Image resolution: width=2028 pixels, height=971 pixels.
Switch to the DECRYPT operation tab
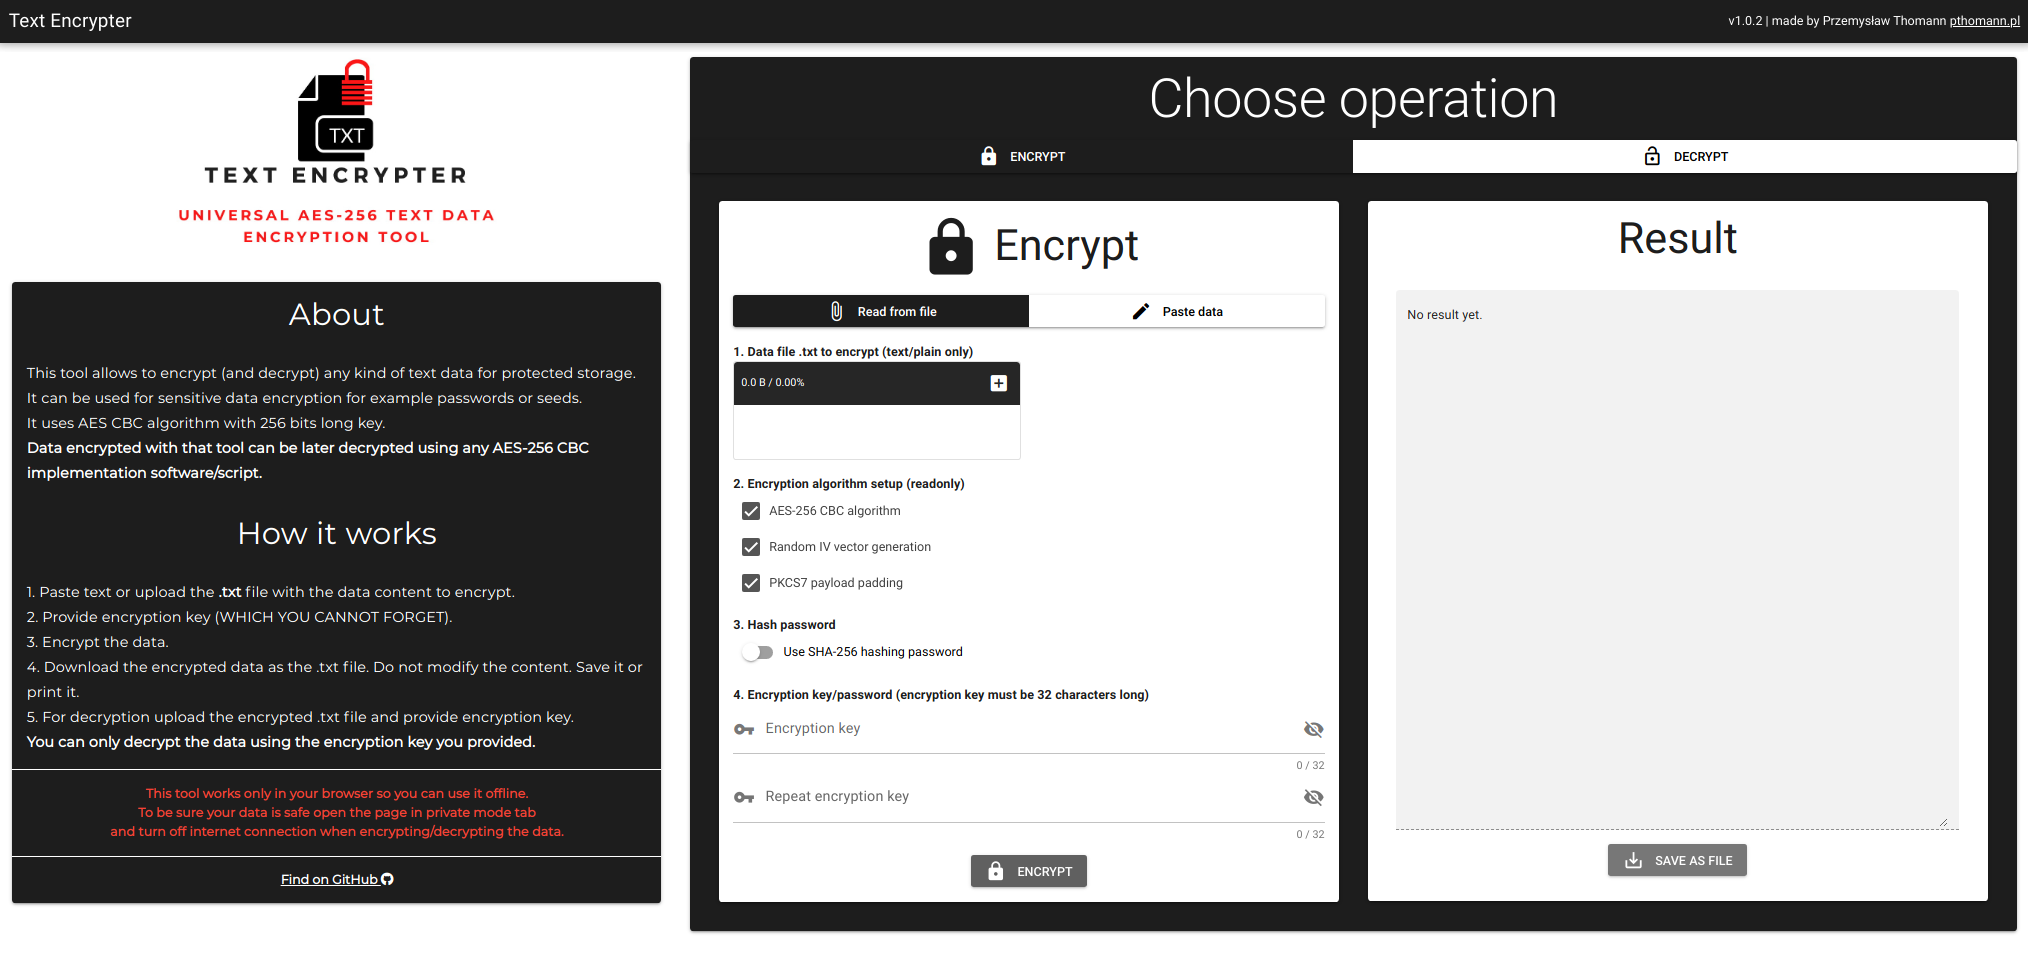[x=1685, y=156]
